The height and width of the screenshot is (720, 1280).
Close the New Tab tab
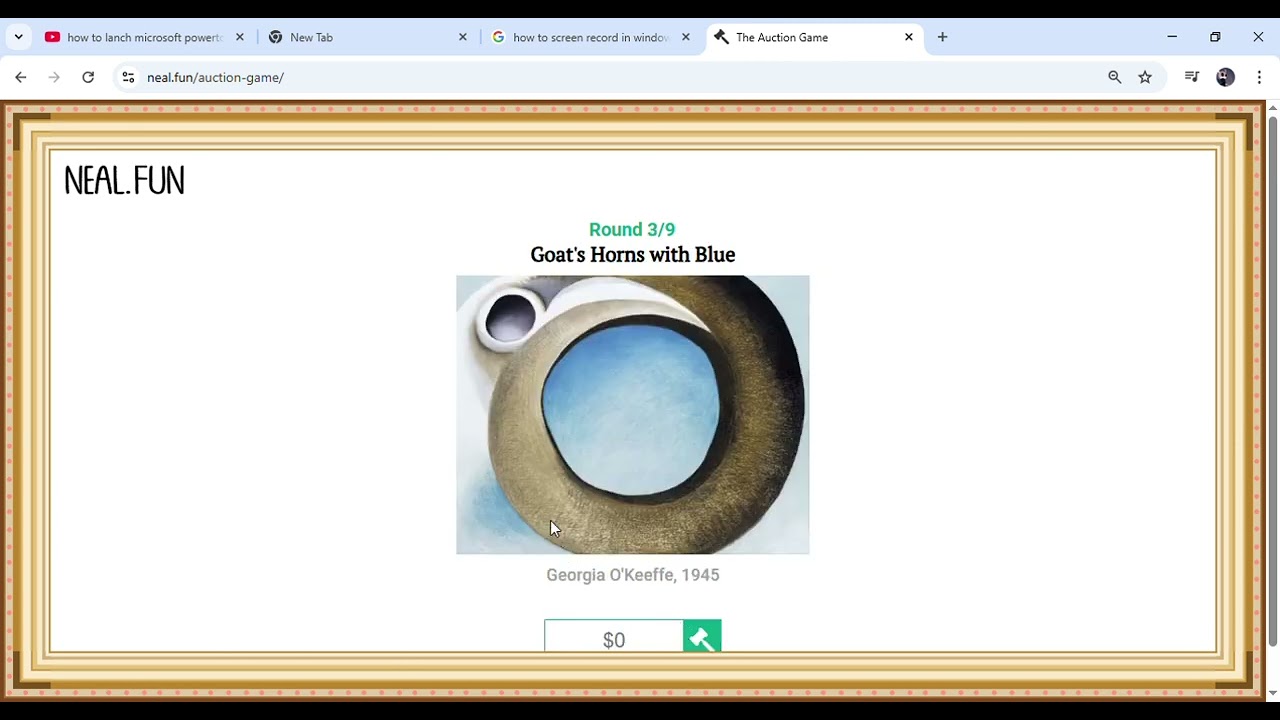coord(463,37)
